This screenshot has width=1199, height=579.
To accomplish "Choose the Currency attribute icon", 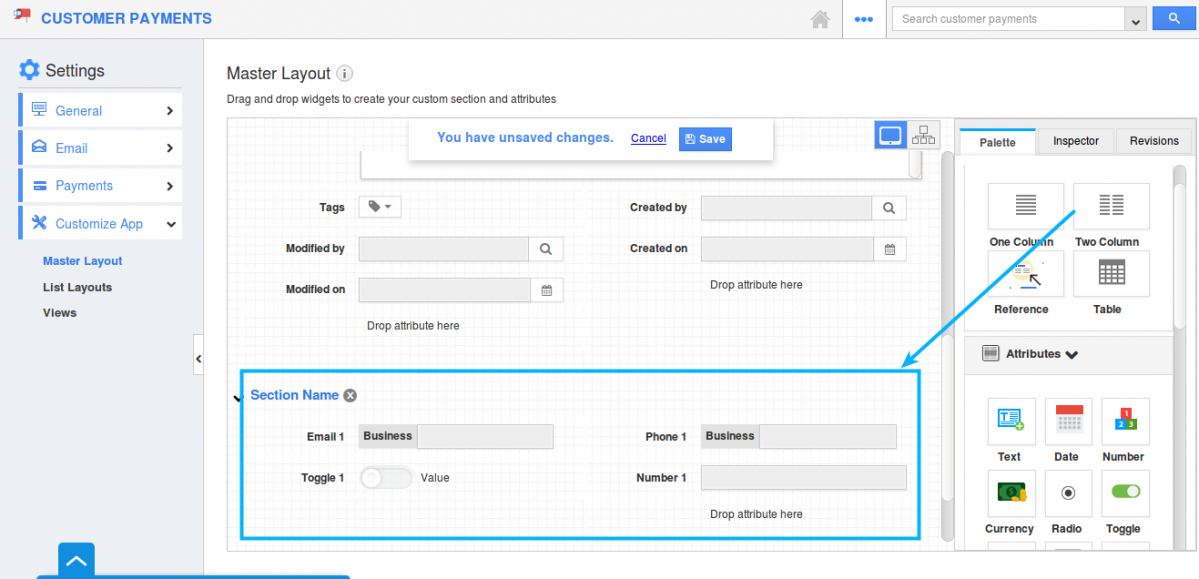I will 1012,493.
